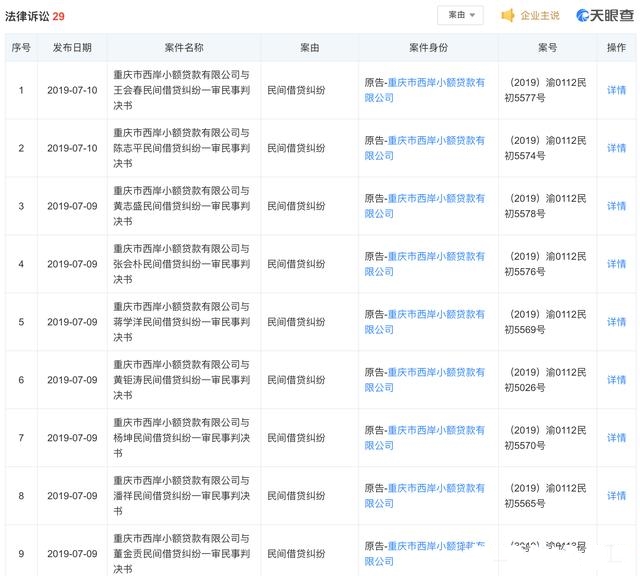Open the 案由 filter dropdown

tap(460, 15)
